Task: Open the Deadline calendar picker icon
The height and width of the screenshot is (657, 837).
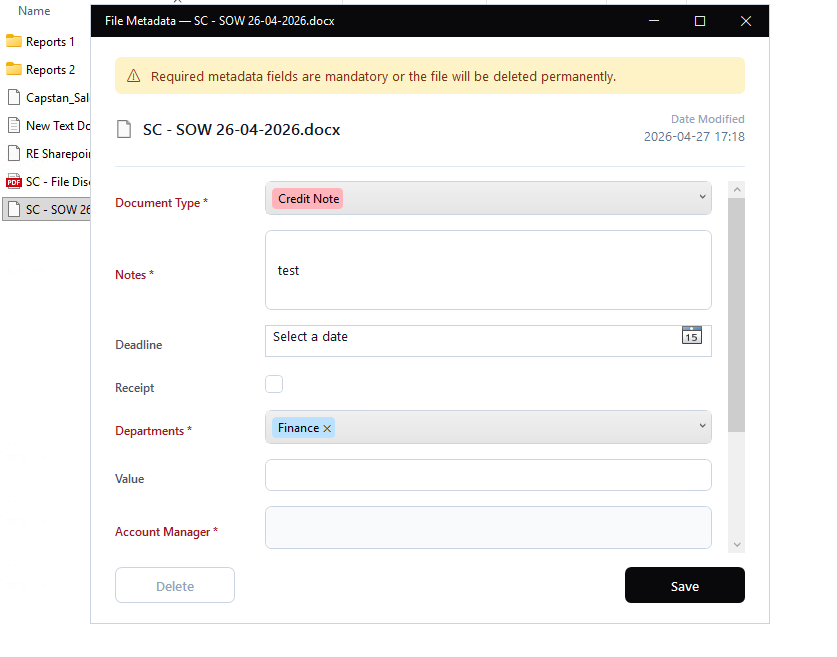Action: (691, 336)
